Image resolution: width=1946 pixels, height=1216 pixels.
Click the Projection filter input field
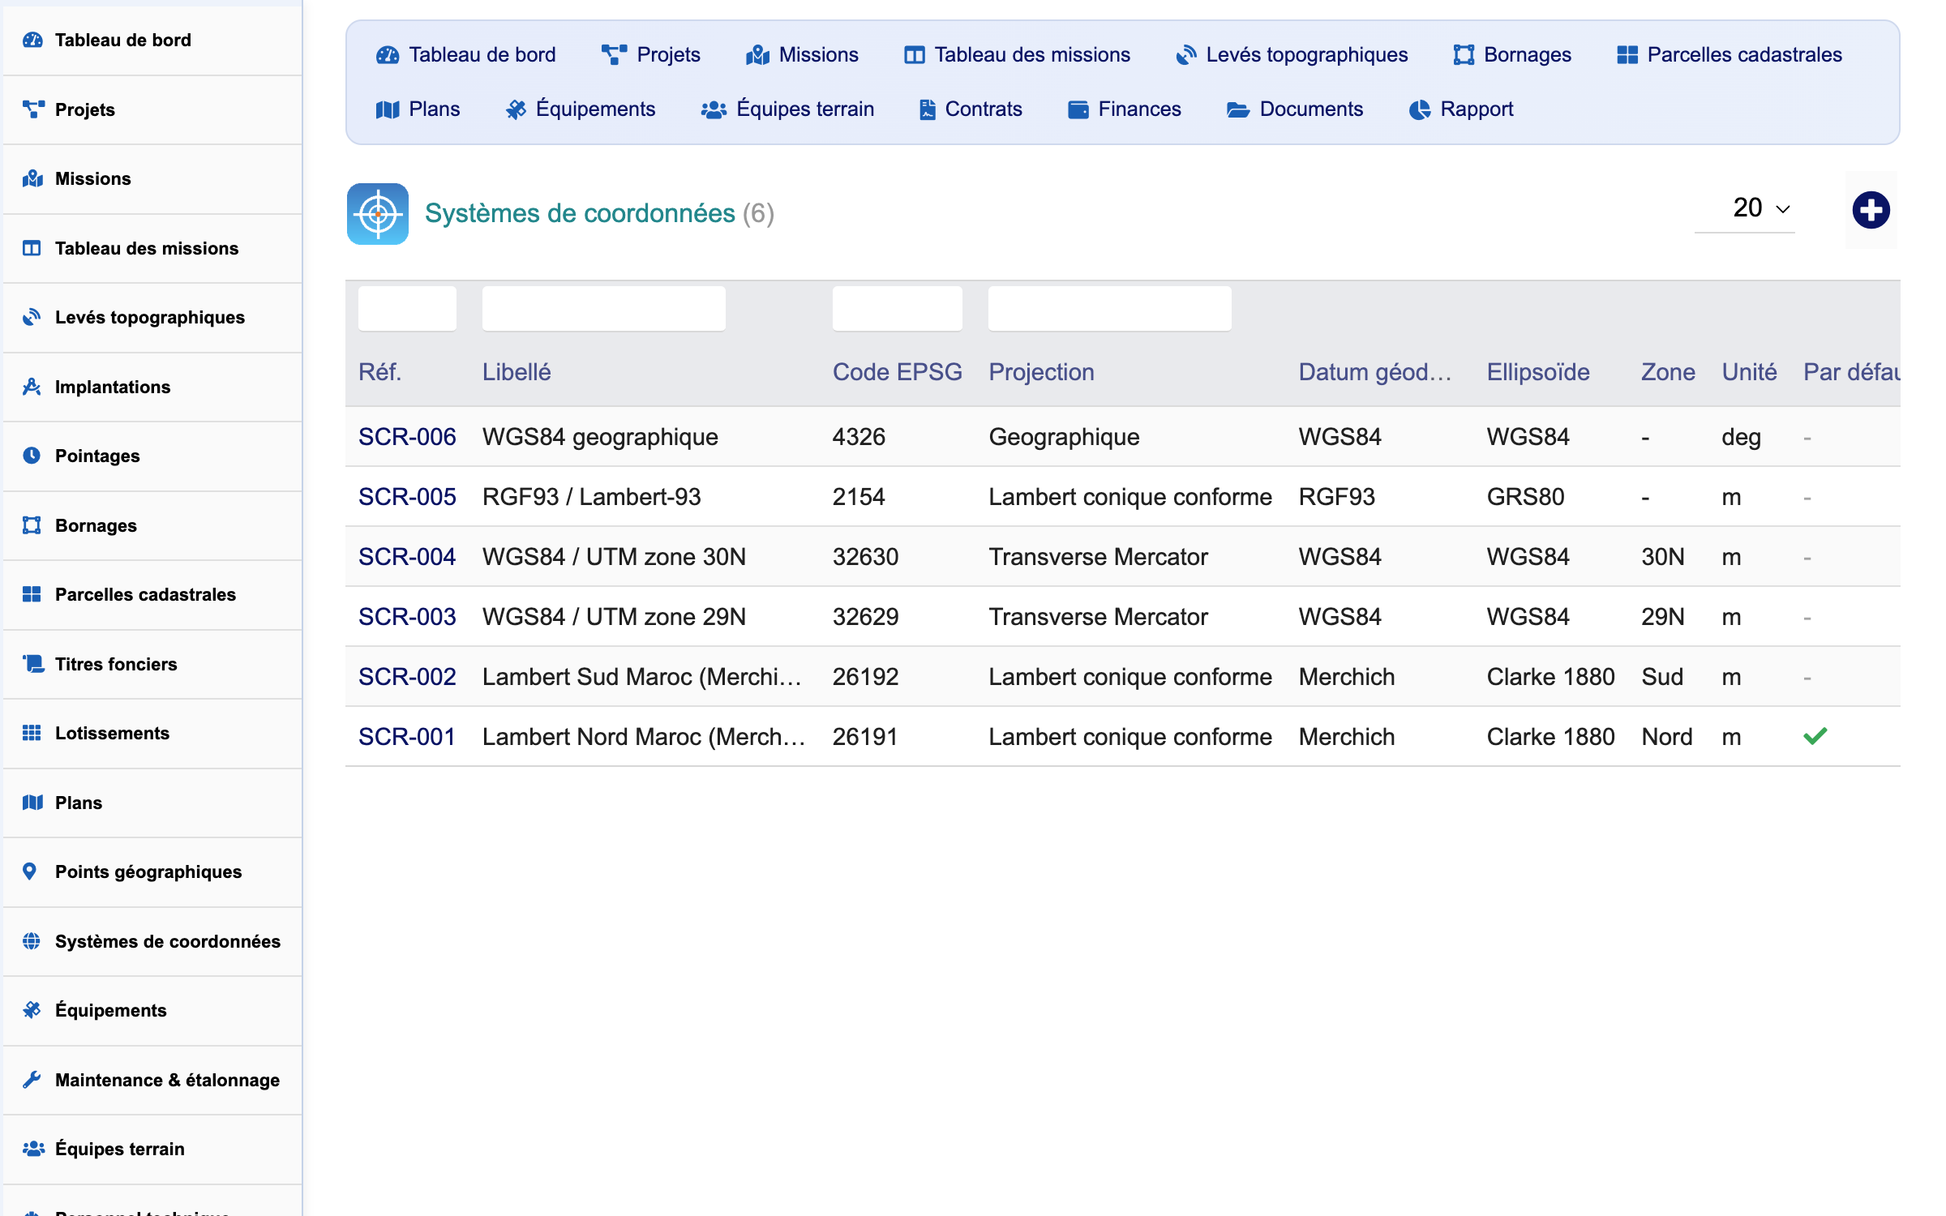[1109, 308]
